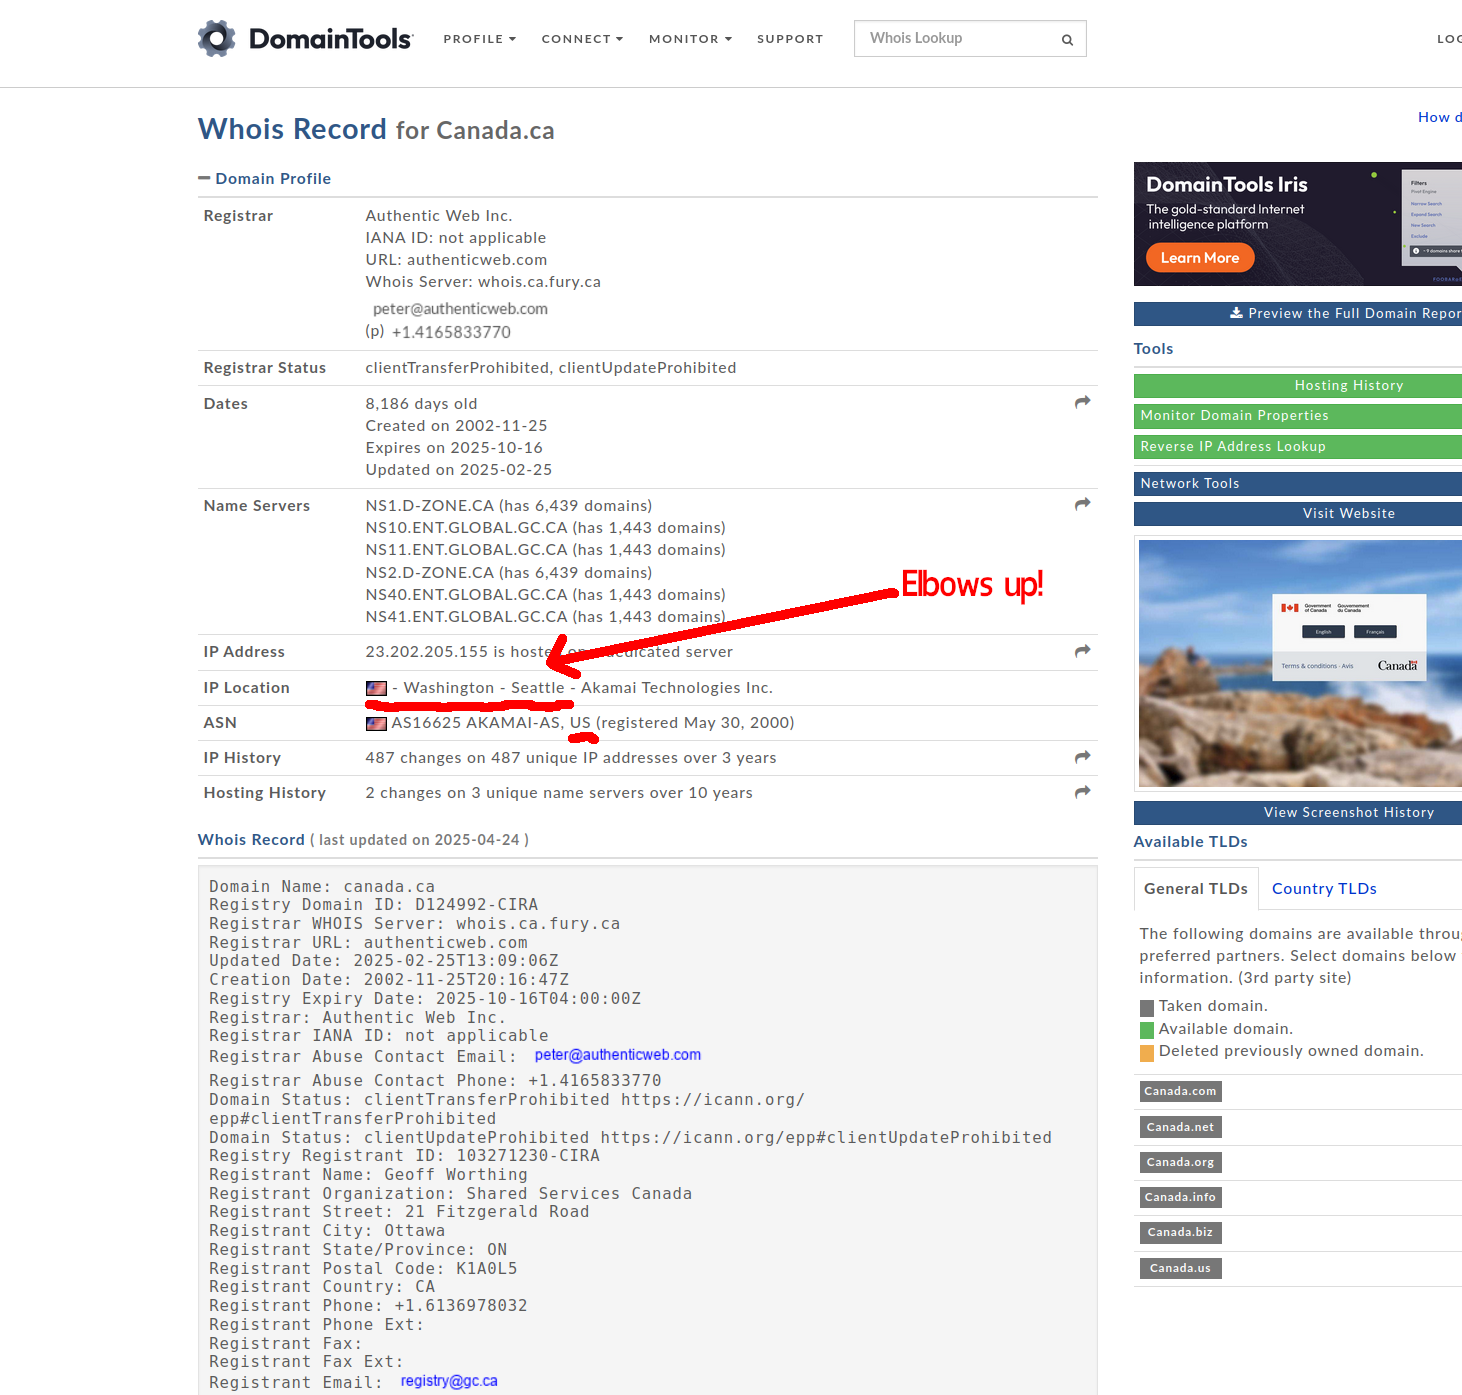Click the Registry Domain ID line
This screenshot has height=1395, width=1462.
(373, 904)
